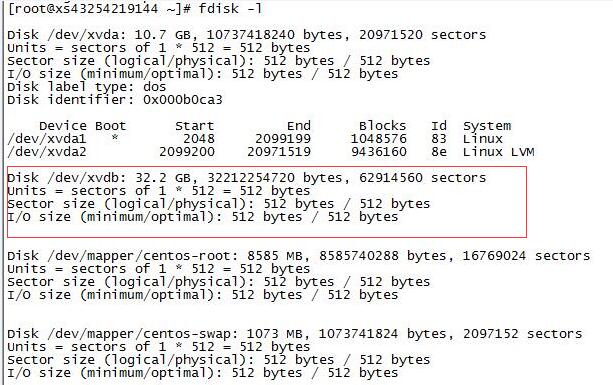Click the fdisk -l command text
Screen dimensions: 613x385
pyautogui.click(x=230, y=8)
